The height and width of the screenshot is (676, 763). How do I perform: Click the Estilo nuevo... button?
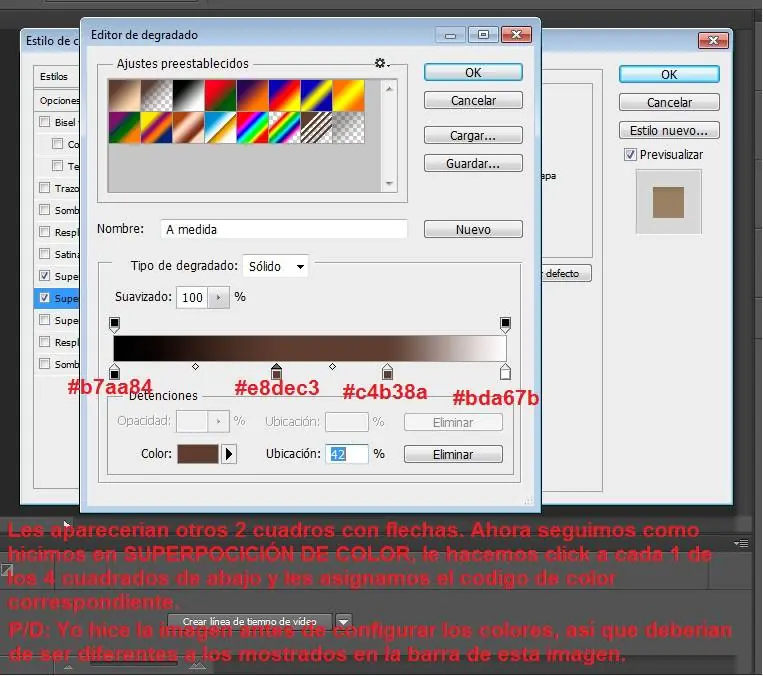pos(669,130)
